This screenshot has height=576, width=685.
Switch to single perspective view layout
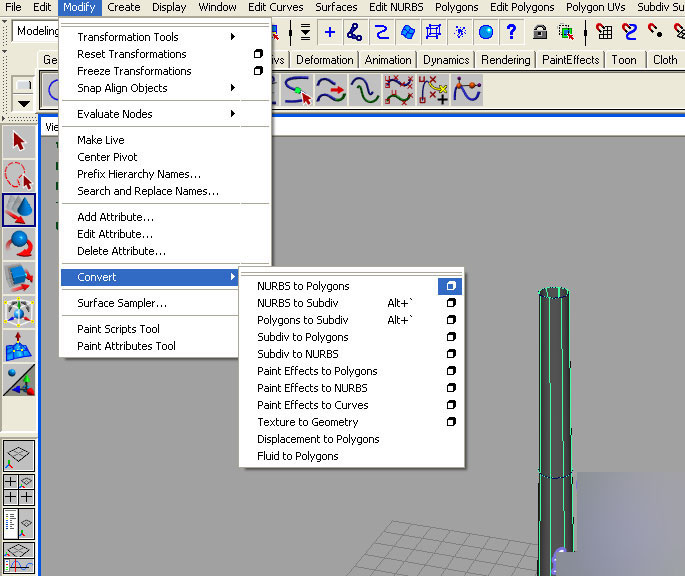click(19, 456)
